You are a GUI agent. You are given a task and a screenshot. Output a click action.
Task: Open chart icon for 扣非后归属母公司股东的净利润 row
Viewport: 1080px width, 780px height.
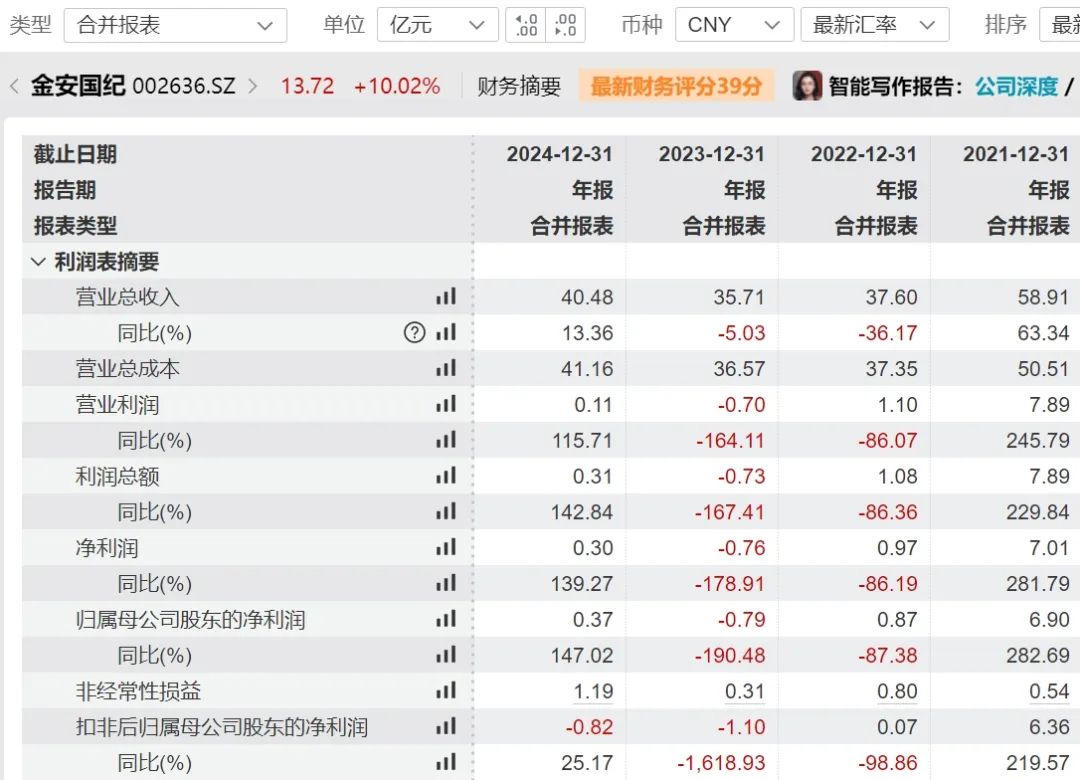click(446, 726)
